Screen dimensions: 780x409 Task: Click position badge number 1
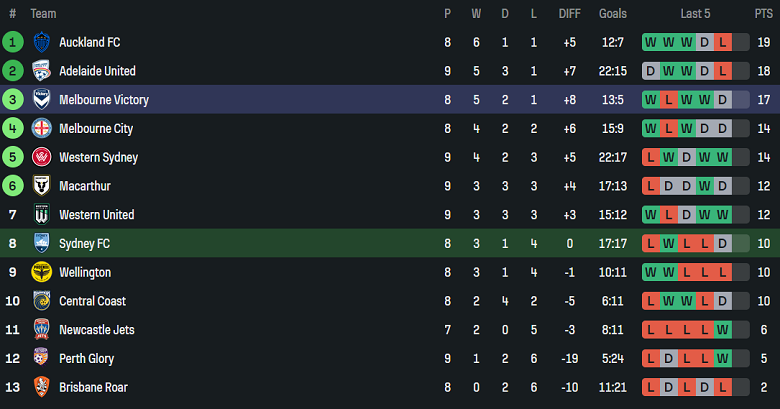(x=13, y=42)
